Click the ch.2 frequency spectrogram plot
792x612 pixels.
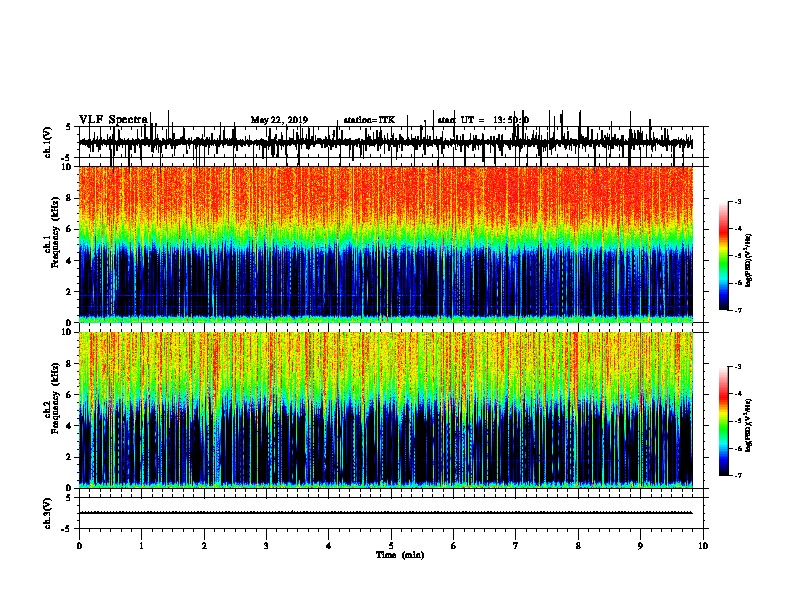[386, 410]
